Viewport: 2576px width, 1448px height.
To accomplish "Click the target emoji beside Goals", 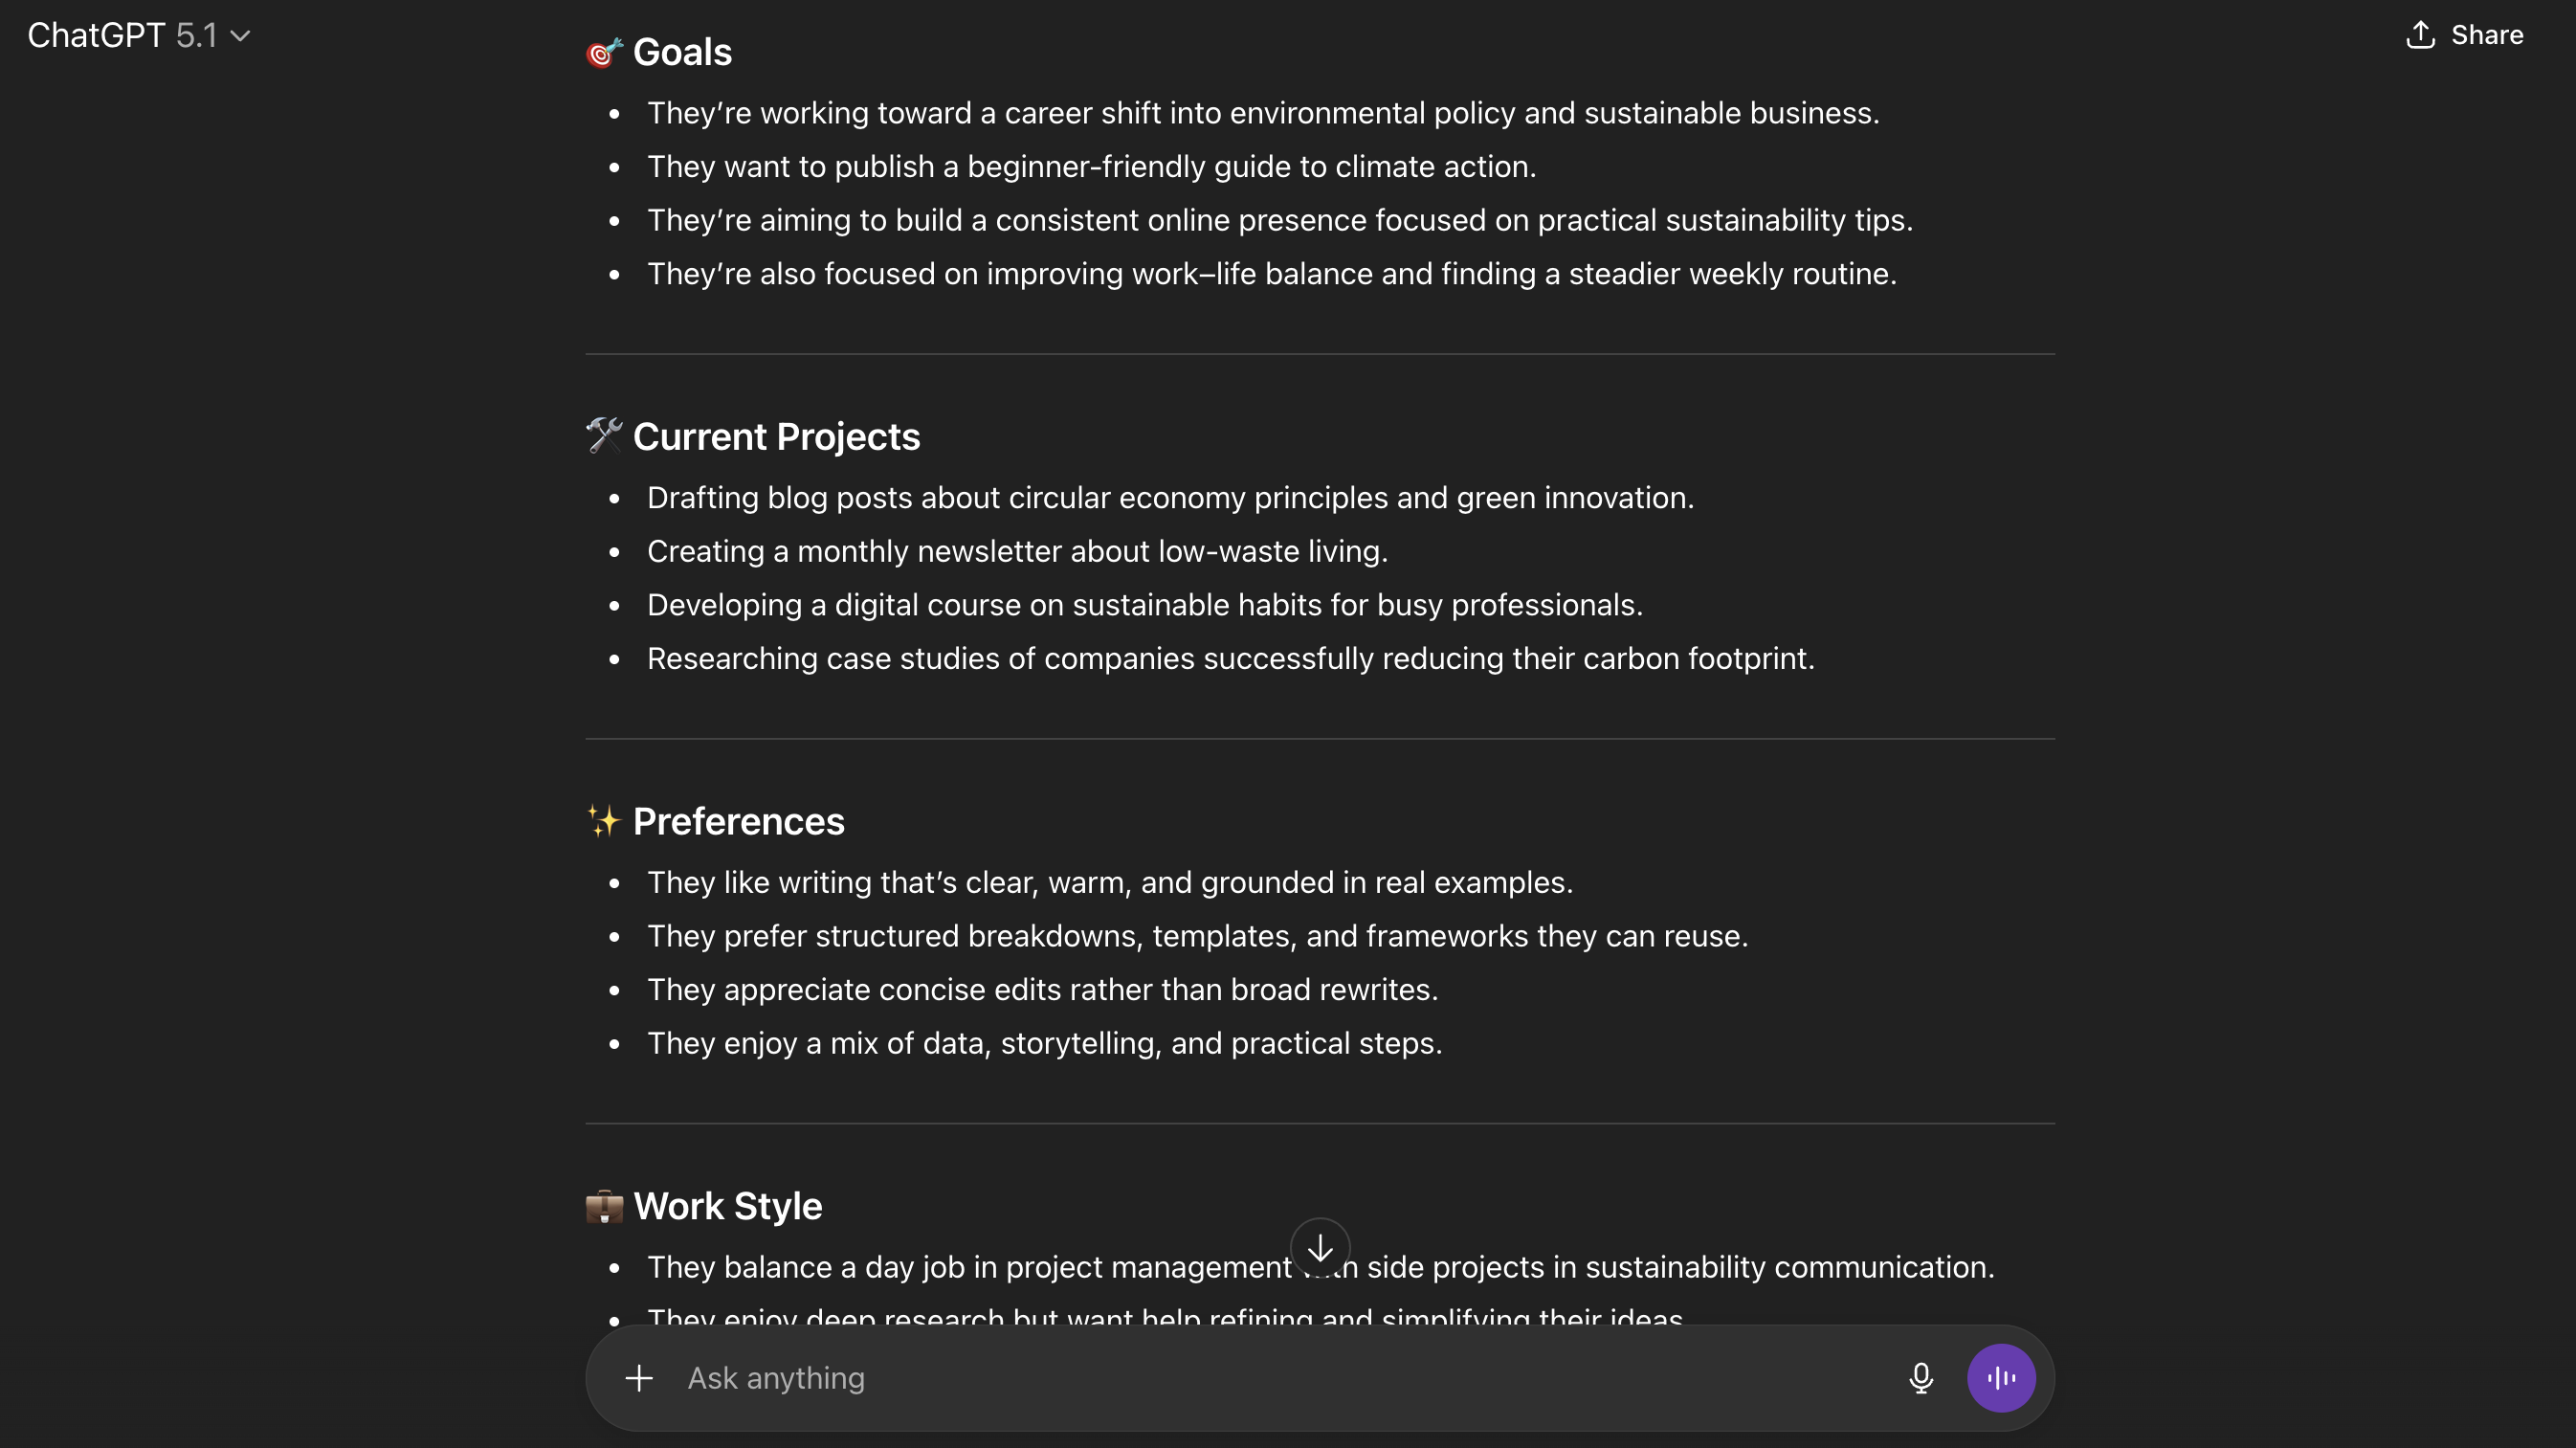I will [604, 52].
